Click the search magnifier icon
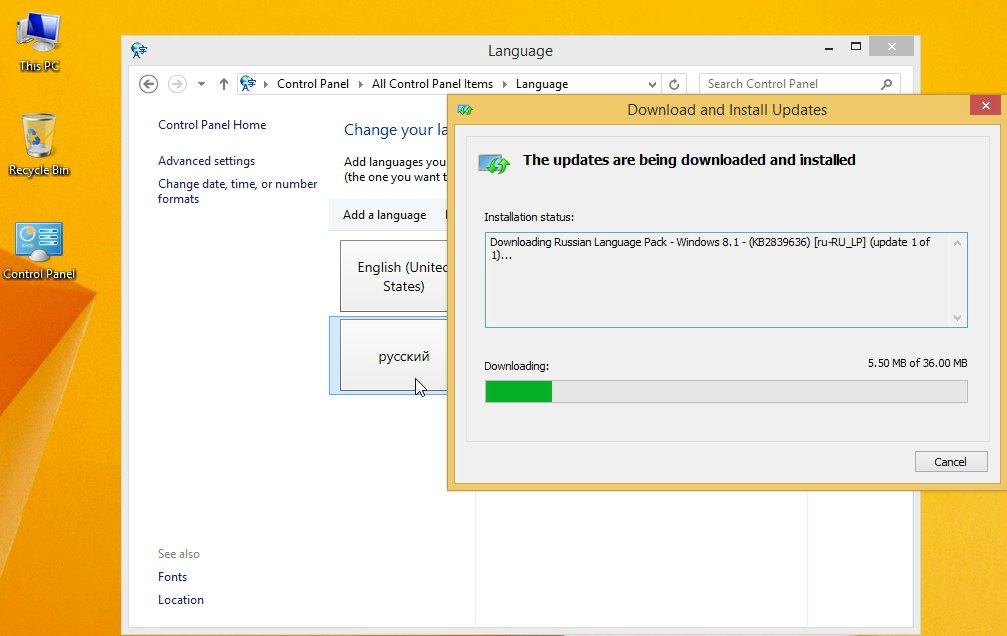Screen dimensions: 1007x636 [886, 84]
